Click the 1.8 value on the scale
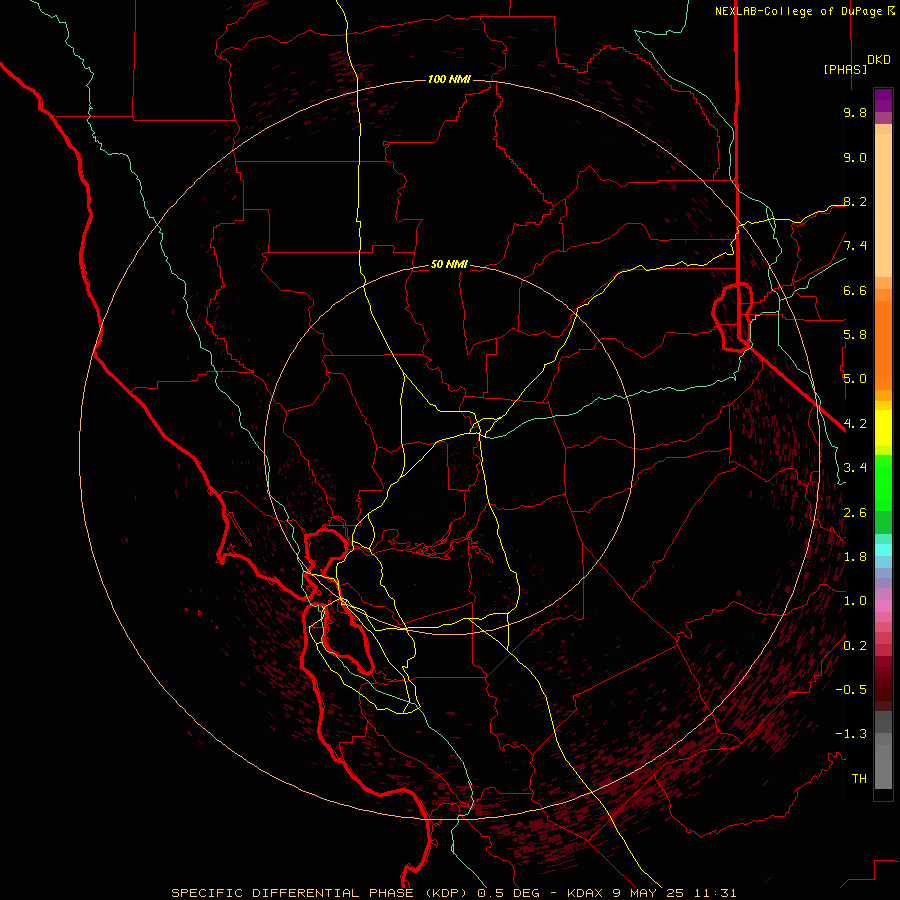The width and height of the screenshot is (900, 900). coord(855,557)
